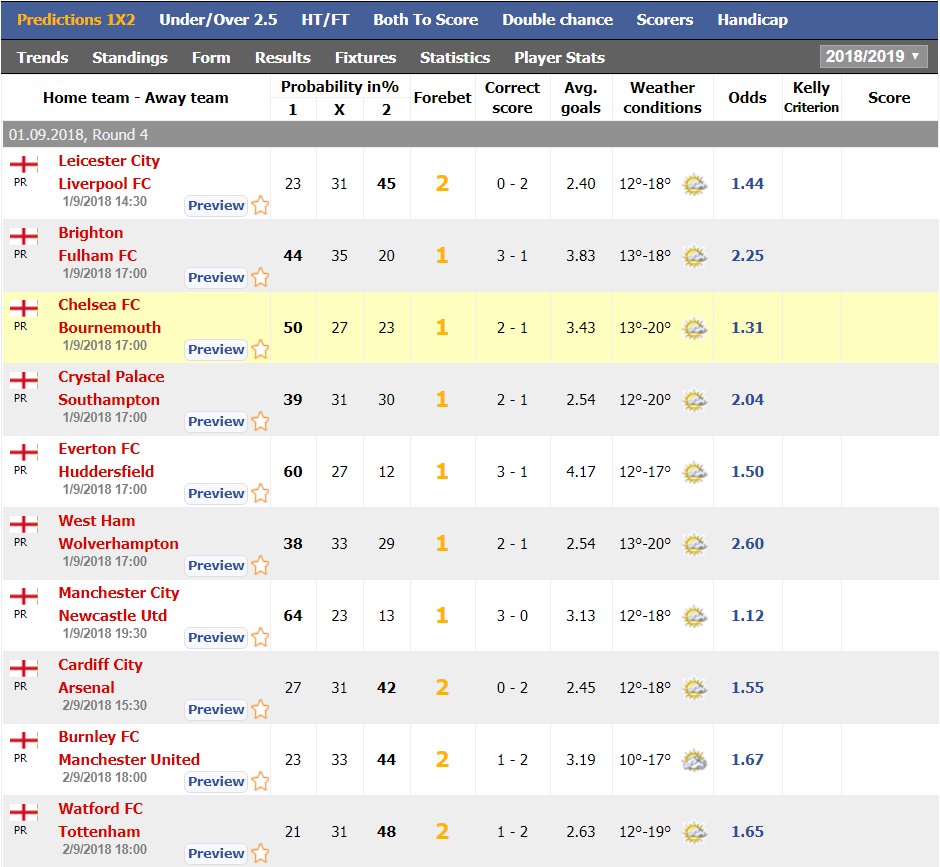The width and height of the screenshot is (940, 867).
Task: Favorite the Crystal Palace vs Southampton star
Action: pos(260,422)
